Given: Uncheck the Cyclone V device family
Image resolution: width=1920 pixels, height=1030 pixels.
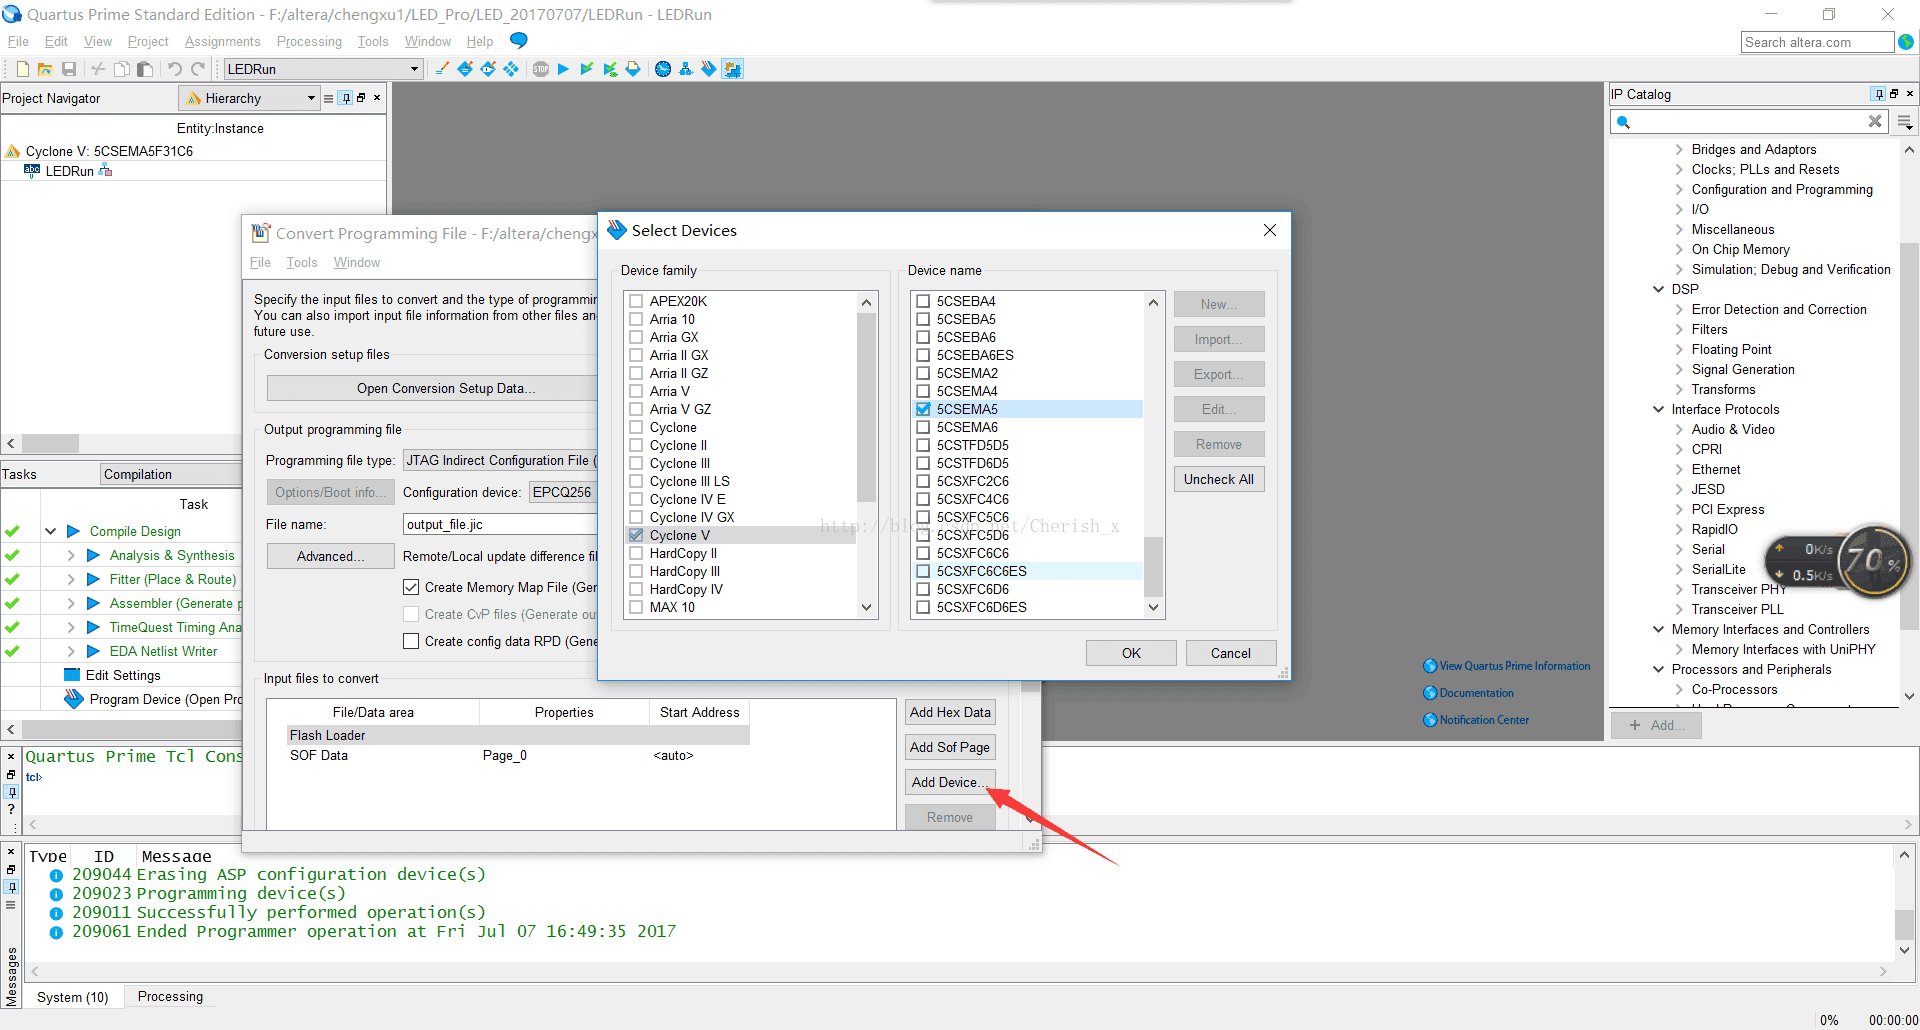Looking at the screenshot, I should [x=636, y=535].
